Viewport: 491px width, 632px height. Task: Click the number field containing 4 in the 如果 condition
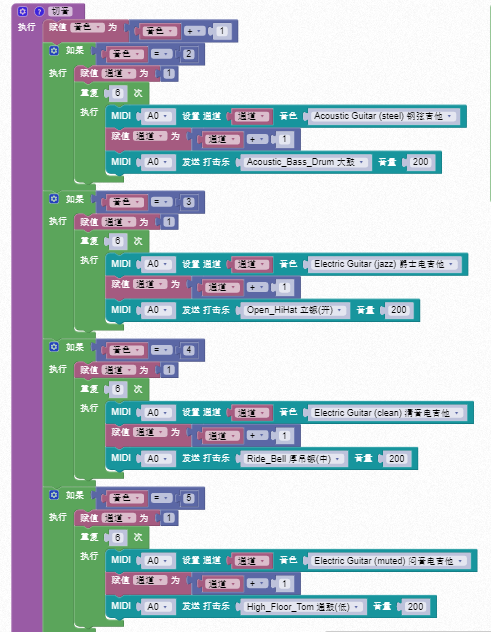[189, 350]
